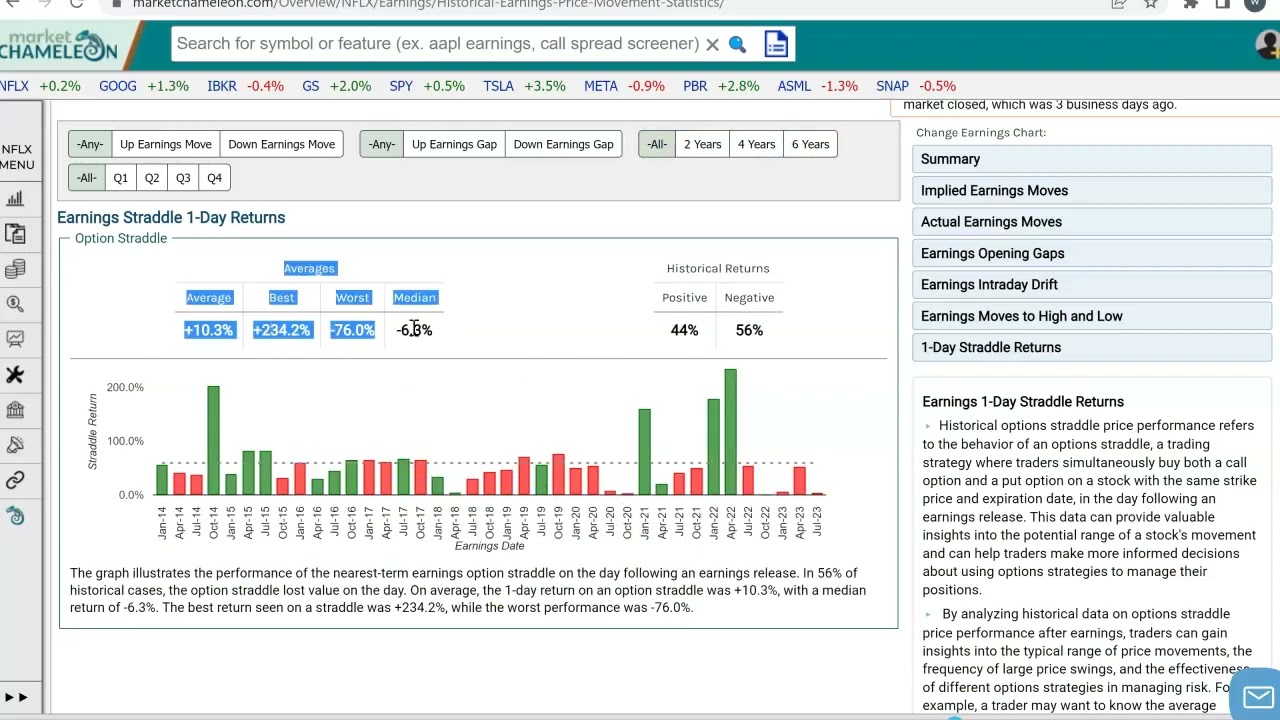Filter by Up Earnings Move
Viewport: 1280px width, 720px height.
point(166,144)
